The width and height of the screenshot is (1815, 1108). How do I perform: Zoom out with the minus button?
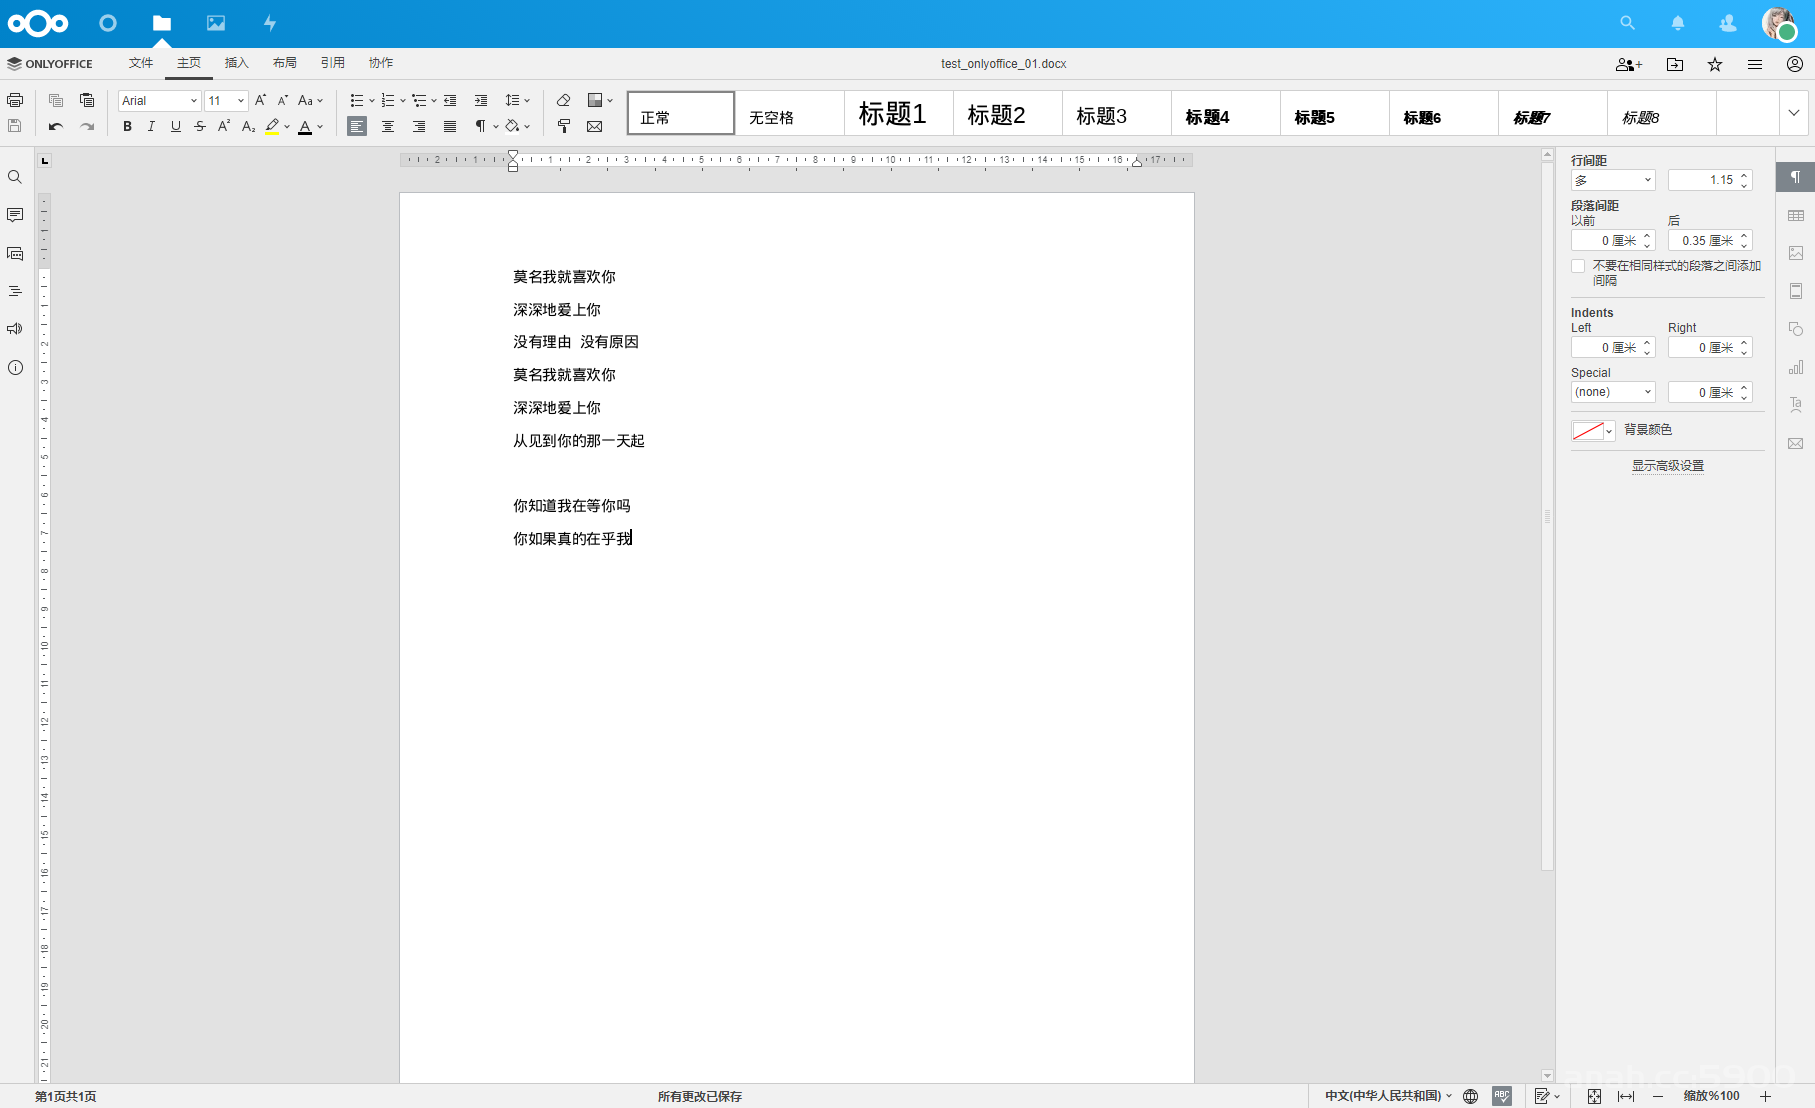pyautogui.click(x=1658, y=1096)
